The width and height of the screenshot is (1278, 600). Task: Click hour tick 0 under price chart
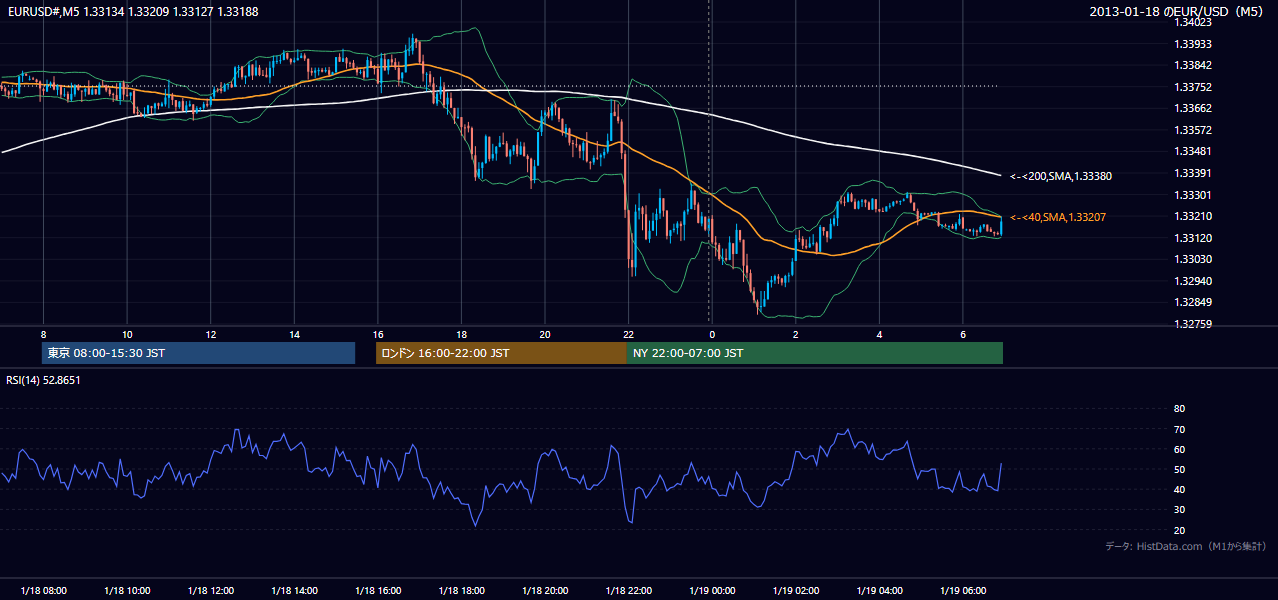(x=712, y=334)
